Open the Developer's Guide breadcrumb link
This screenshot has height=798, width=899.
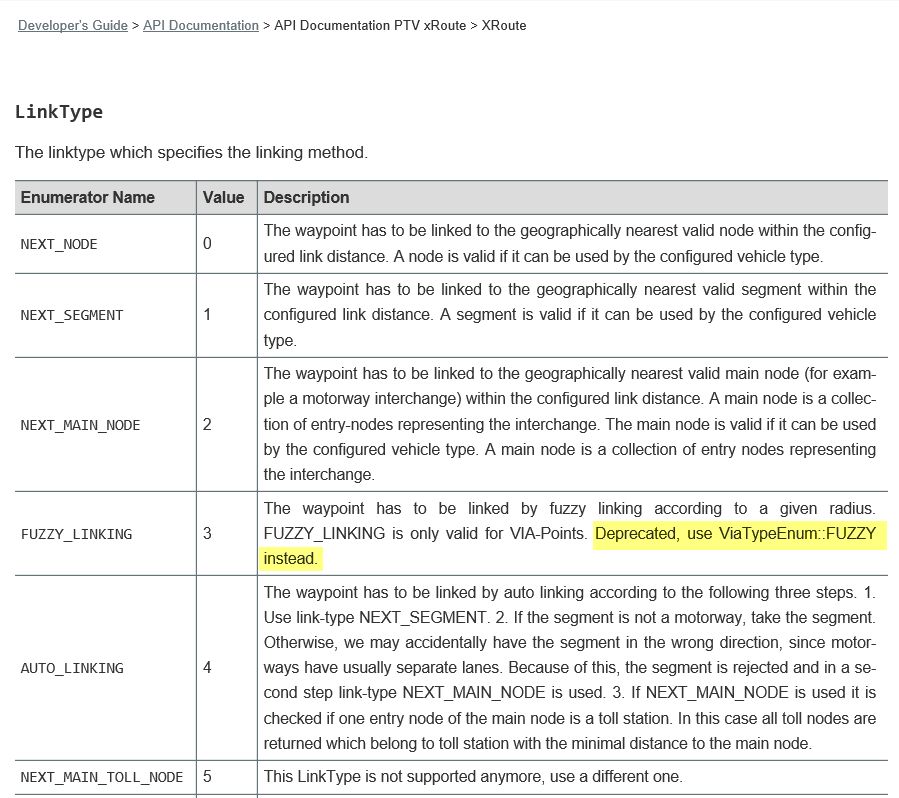coord(72,25)
